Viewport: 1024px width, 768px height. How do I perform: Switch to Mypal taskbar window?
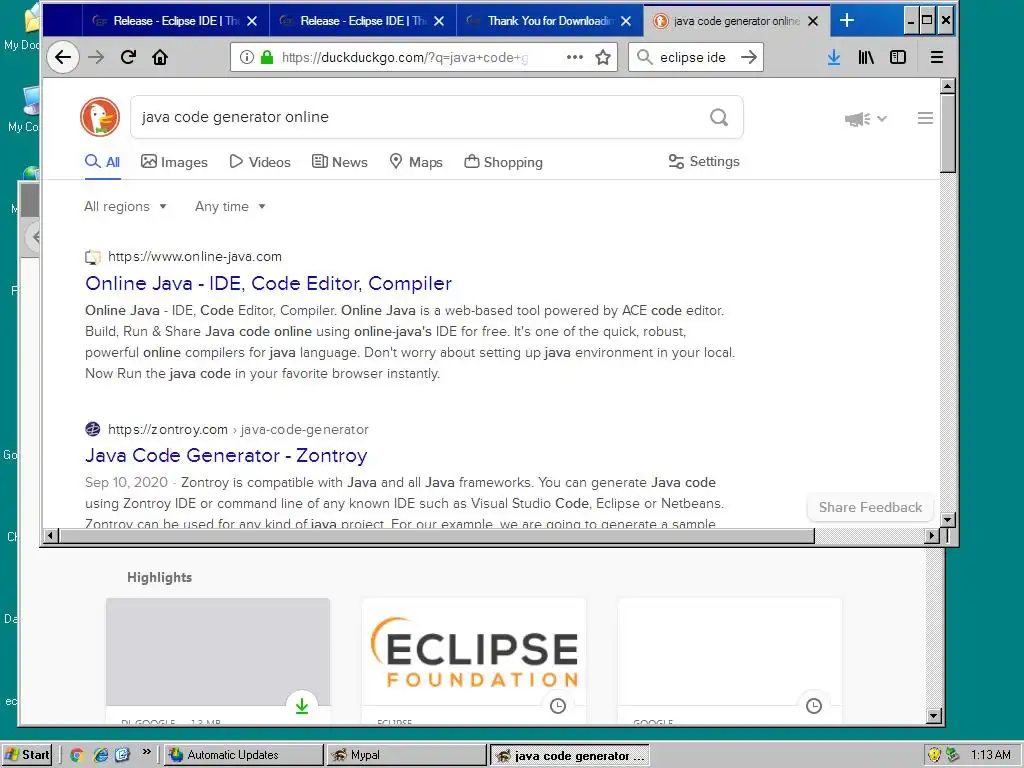tap(406, 755)
